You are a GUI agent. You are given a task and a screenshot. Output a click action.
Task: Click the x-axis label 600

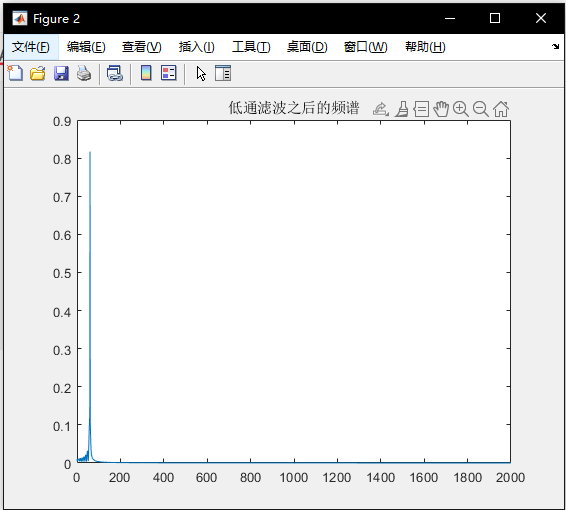coord(206,478)
